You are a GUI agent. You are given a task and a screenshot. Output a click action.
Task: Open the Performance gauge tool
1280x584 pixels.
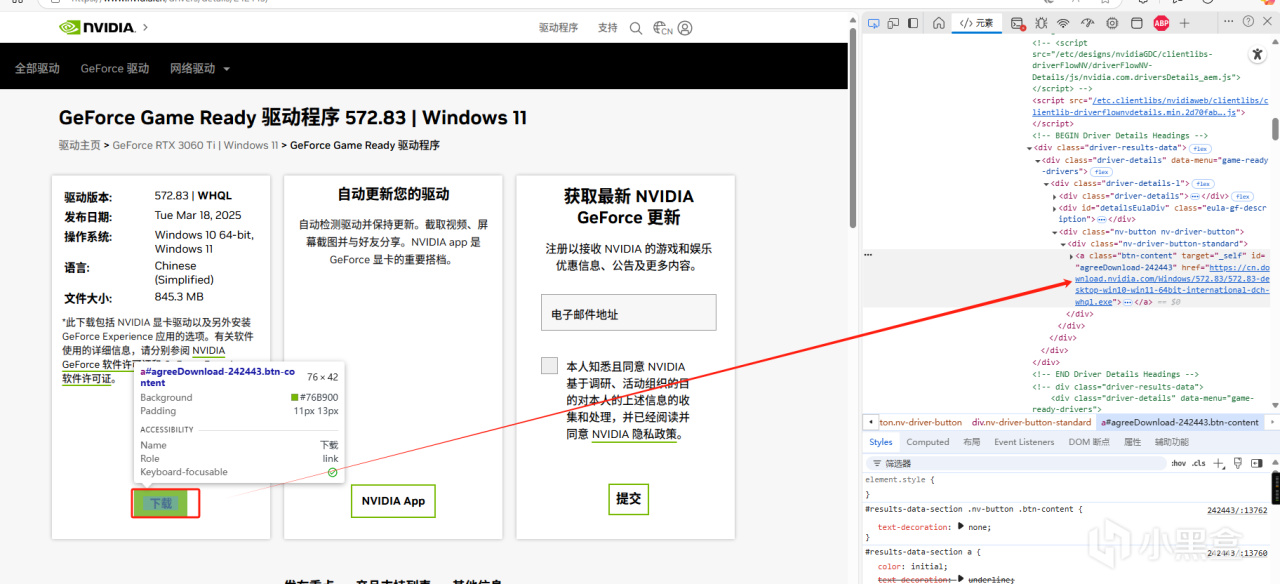point(1088,23)
